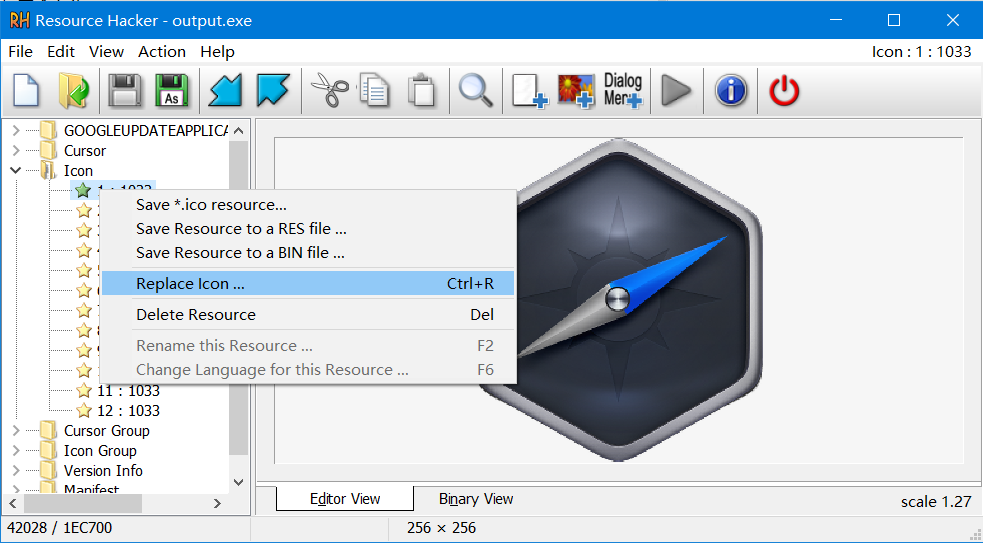The image size is (983, 543).
Task: Open the Action menu
Action: pos(162,52)
